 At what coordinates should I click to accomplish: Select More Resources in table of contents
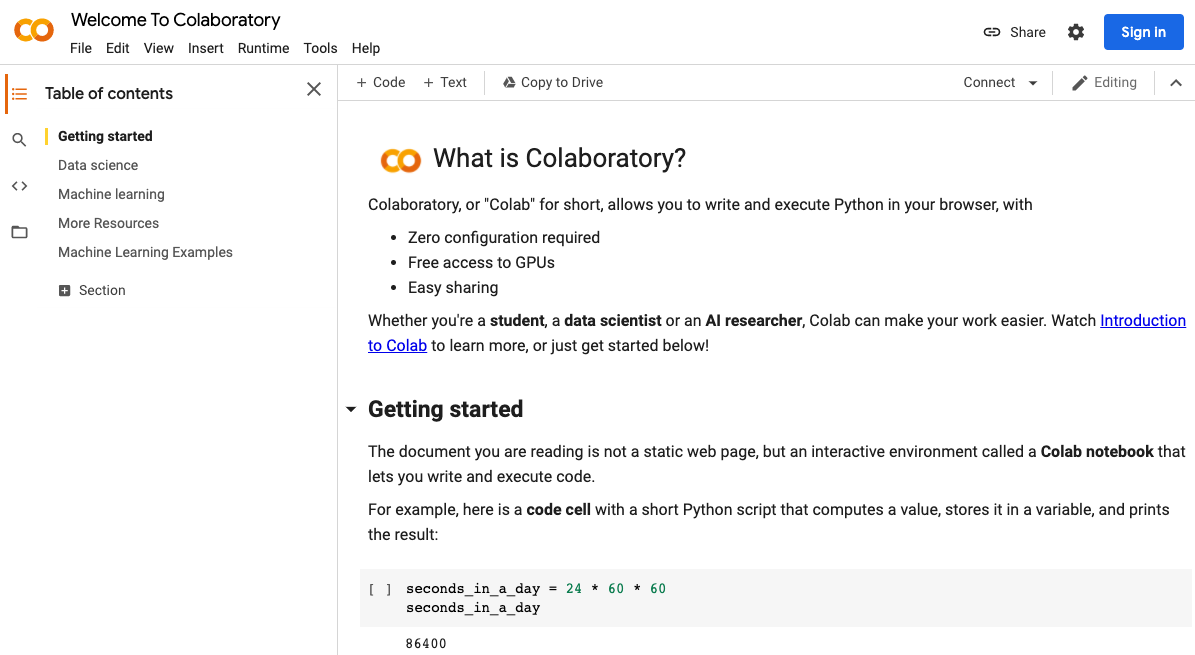(x=108, y=223)
